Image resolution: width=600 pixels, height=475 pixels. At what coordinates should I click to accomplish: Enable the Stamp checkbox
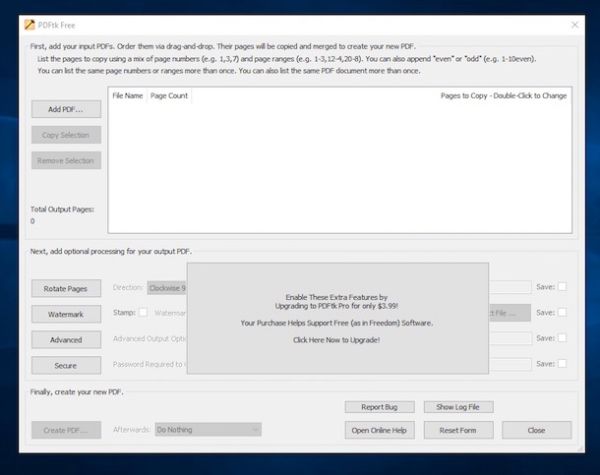[x=143, y=313]
